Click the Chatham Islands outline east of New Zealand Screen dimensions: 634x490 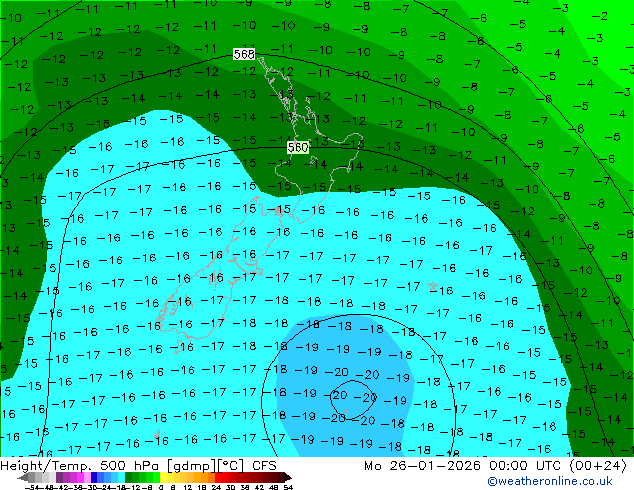[433, 287]
